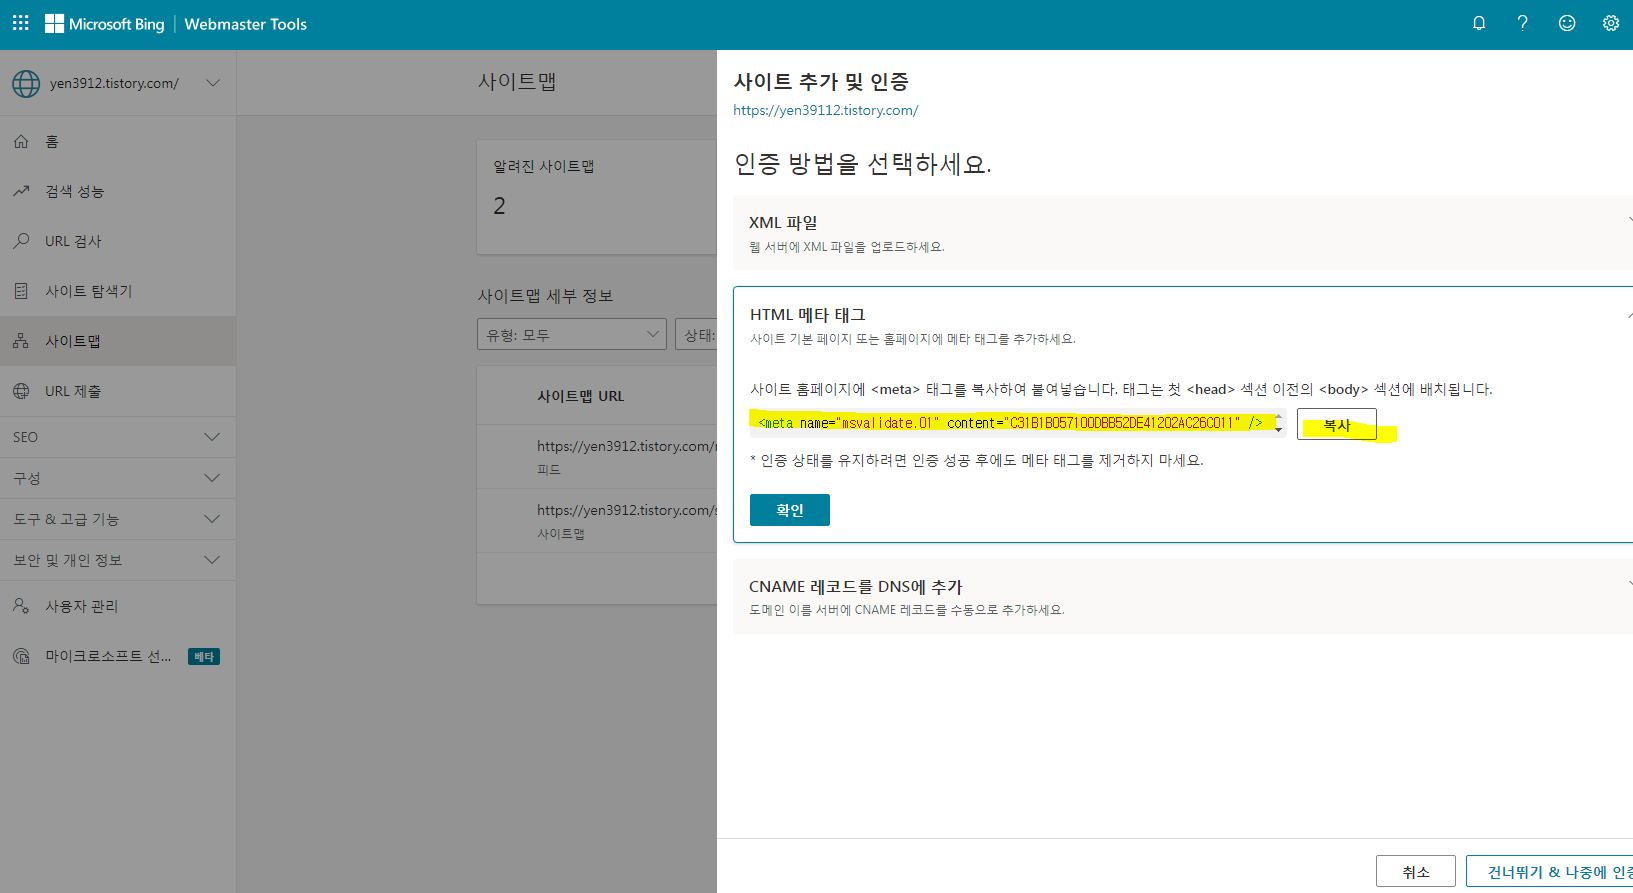Screen dimensions: 1633x893
Task: Open URL 제출 in the sidebar
Action: pos(118,391)
